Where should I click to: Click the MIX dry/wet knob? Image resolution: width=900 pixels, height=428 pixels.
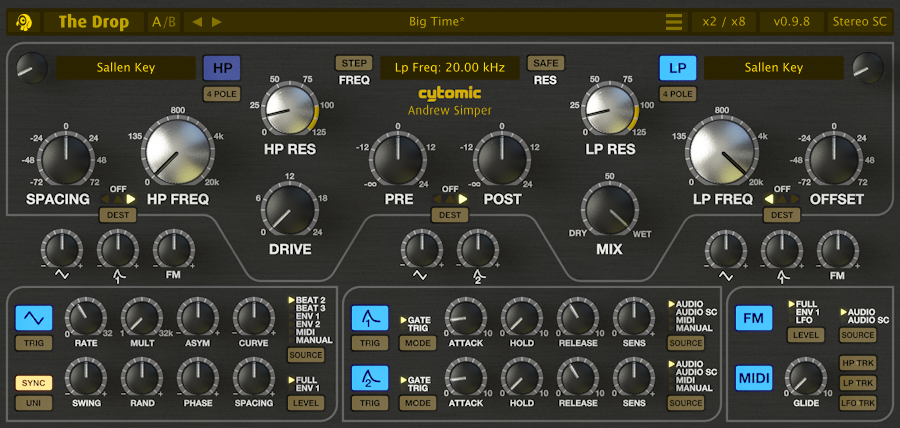[610, 211]
